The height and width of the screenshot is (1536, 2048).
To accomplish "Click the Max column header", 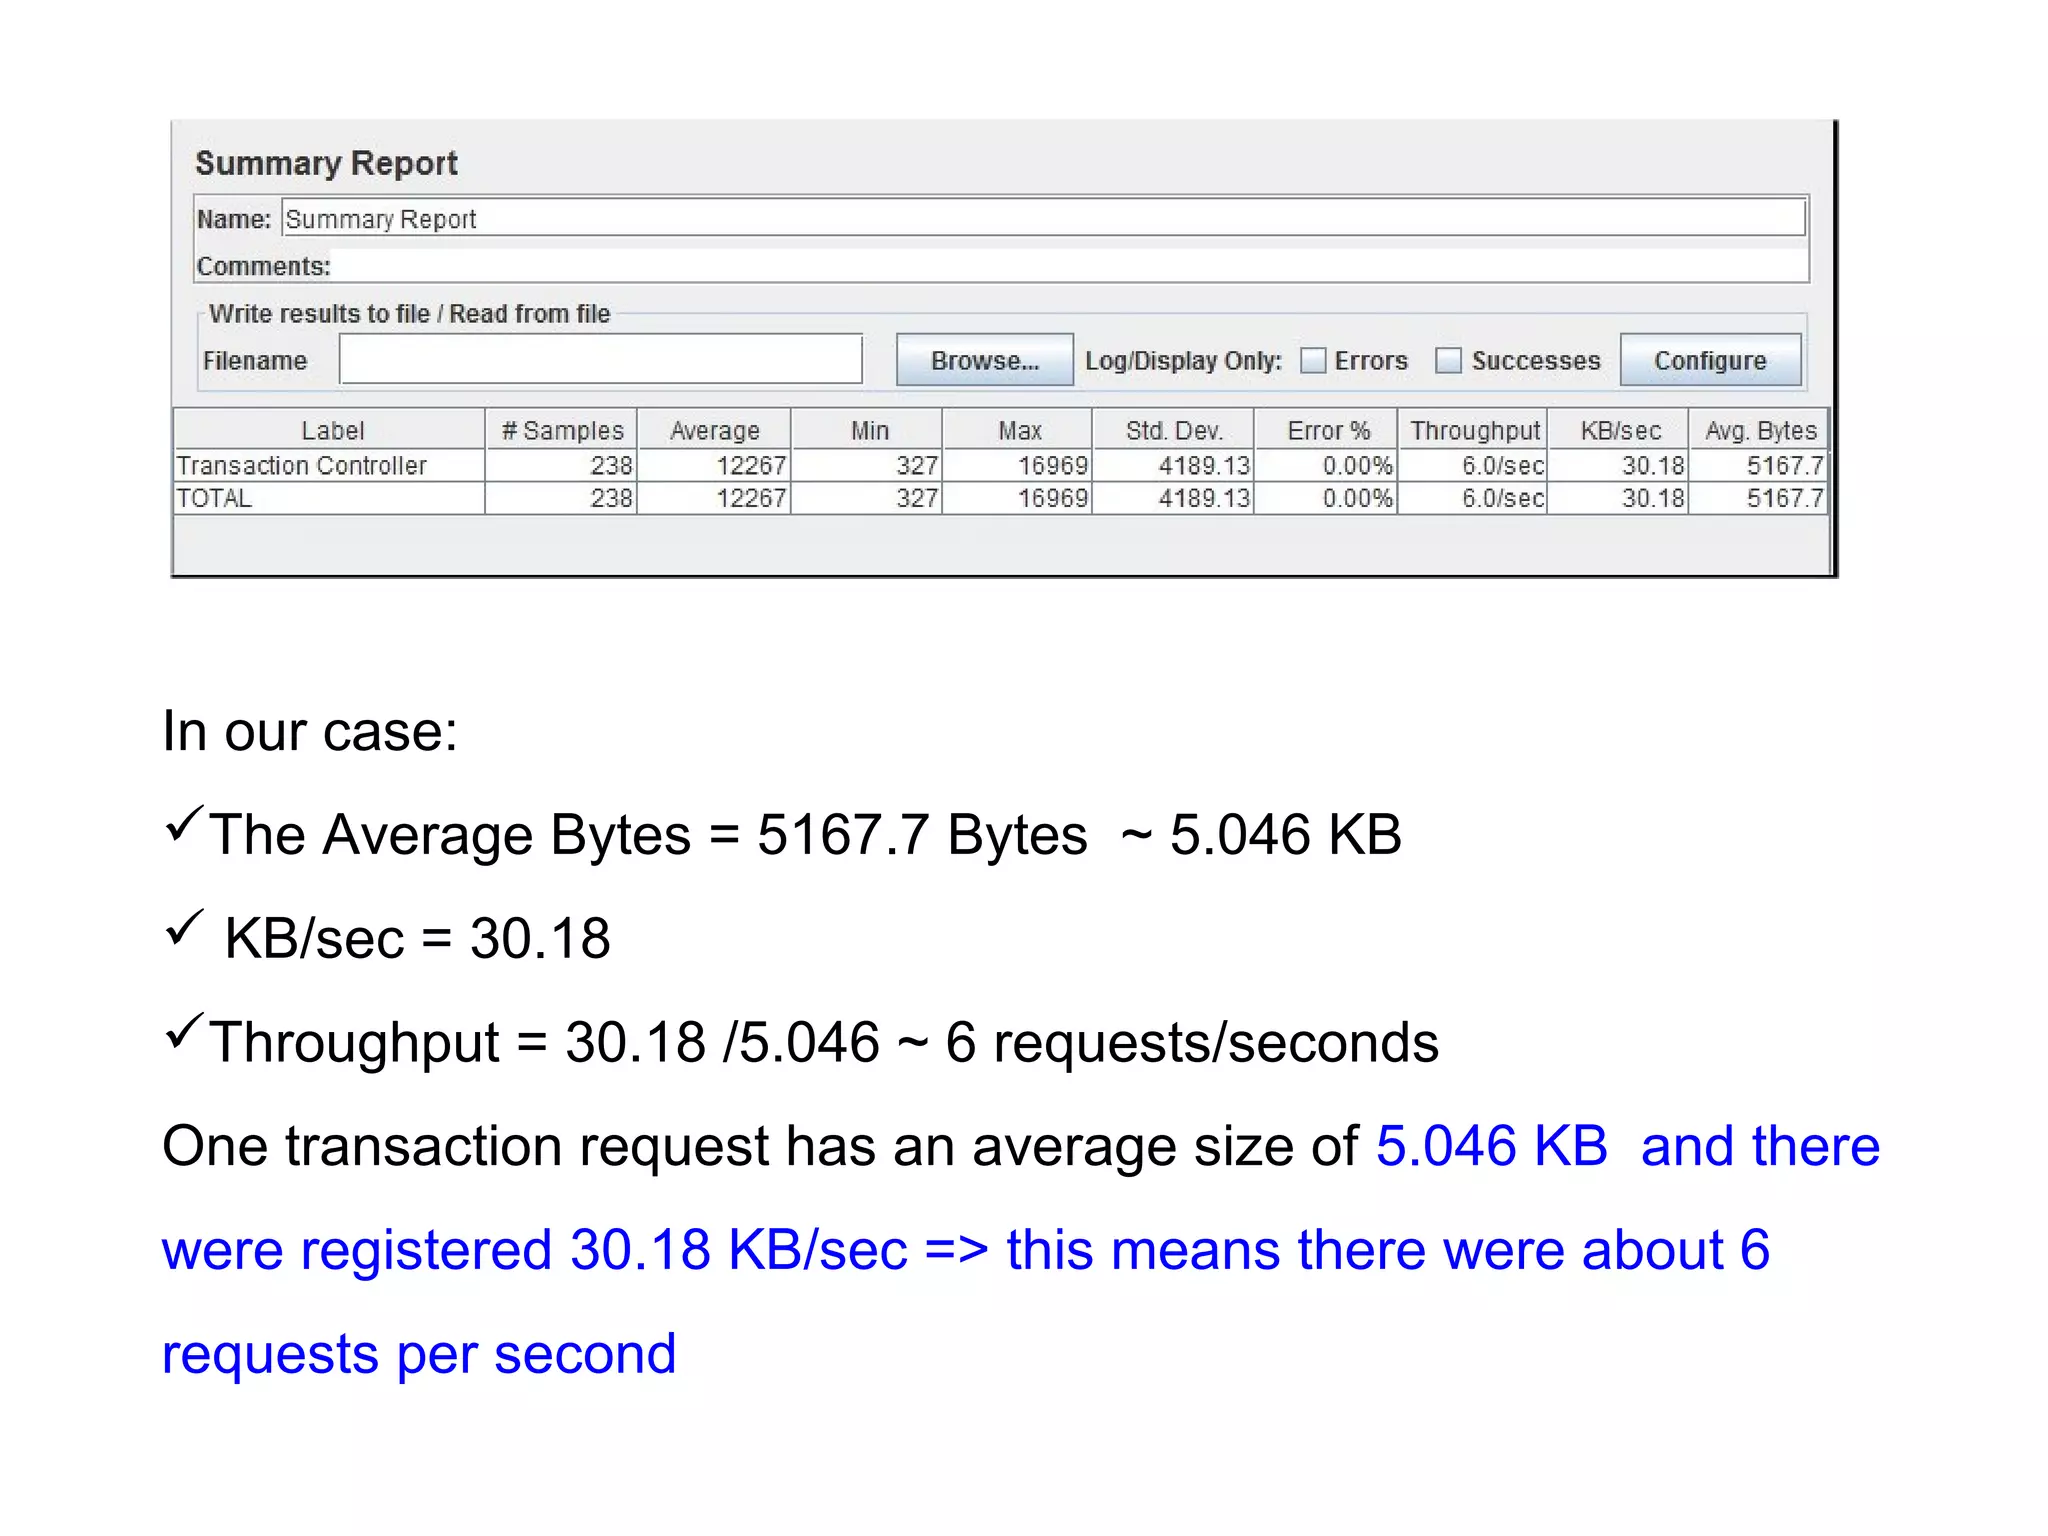I will 1018,430.
